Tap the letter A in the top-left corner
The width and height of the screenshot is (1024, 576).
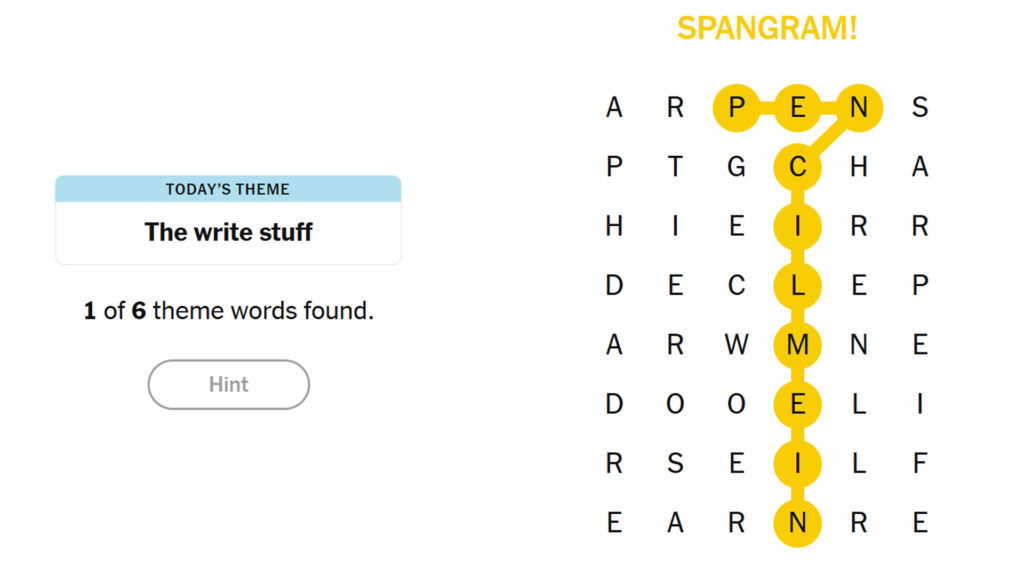[x=614, y=107]
